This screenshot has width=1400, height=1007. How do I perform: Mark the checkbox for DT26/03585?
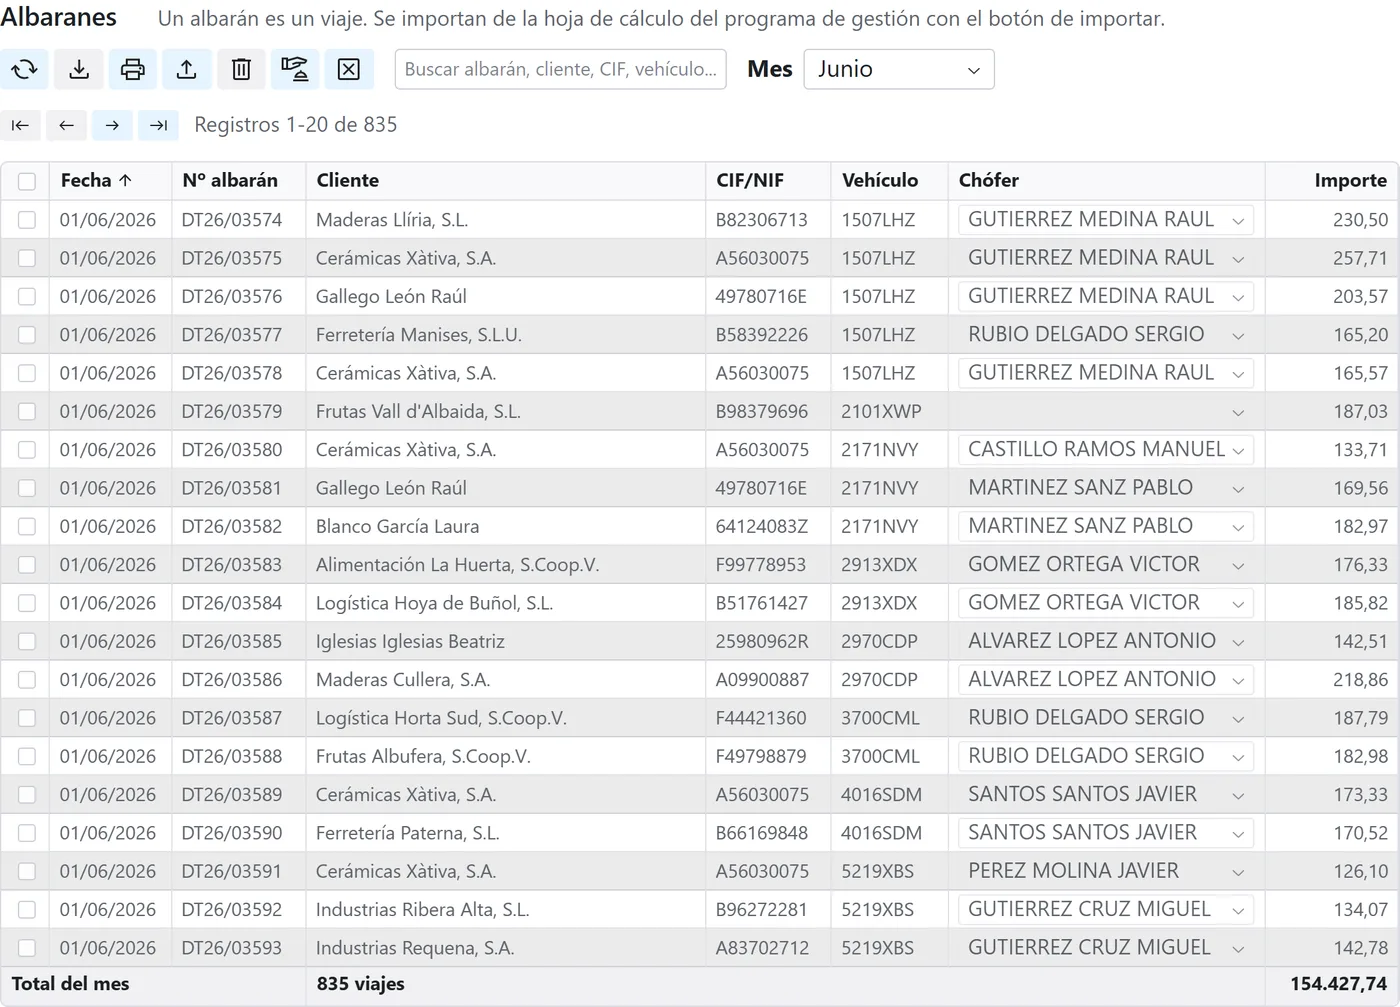27,641
